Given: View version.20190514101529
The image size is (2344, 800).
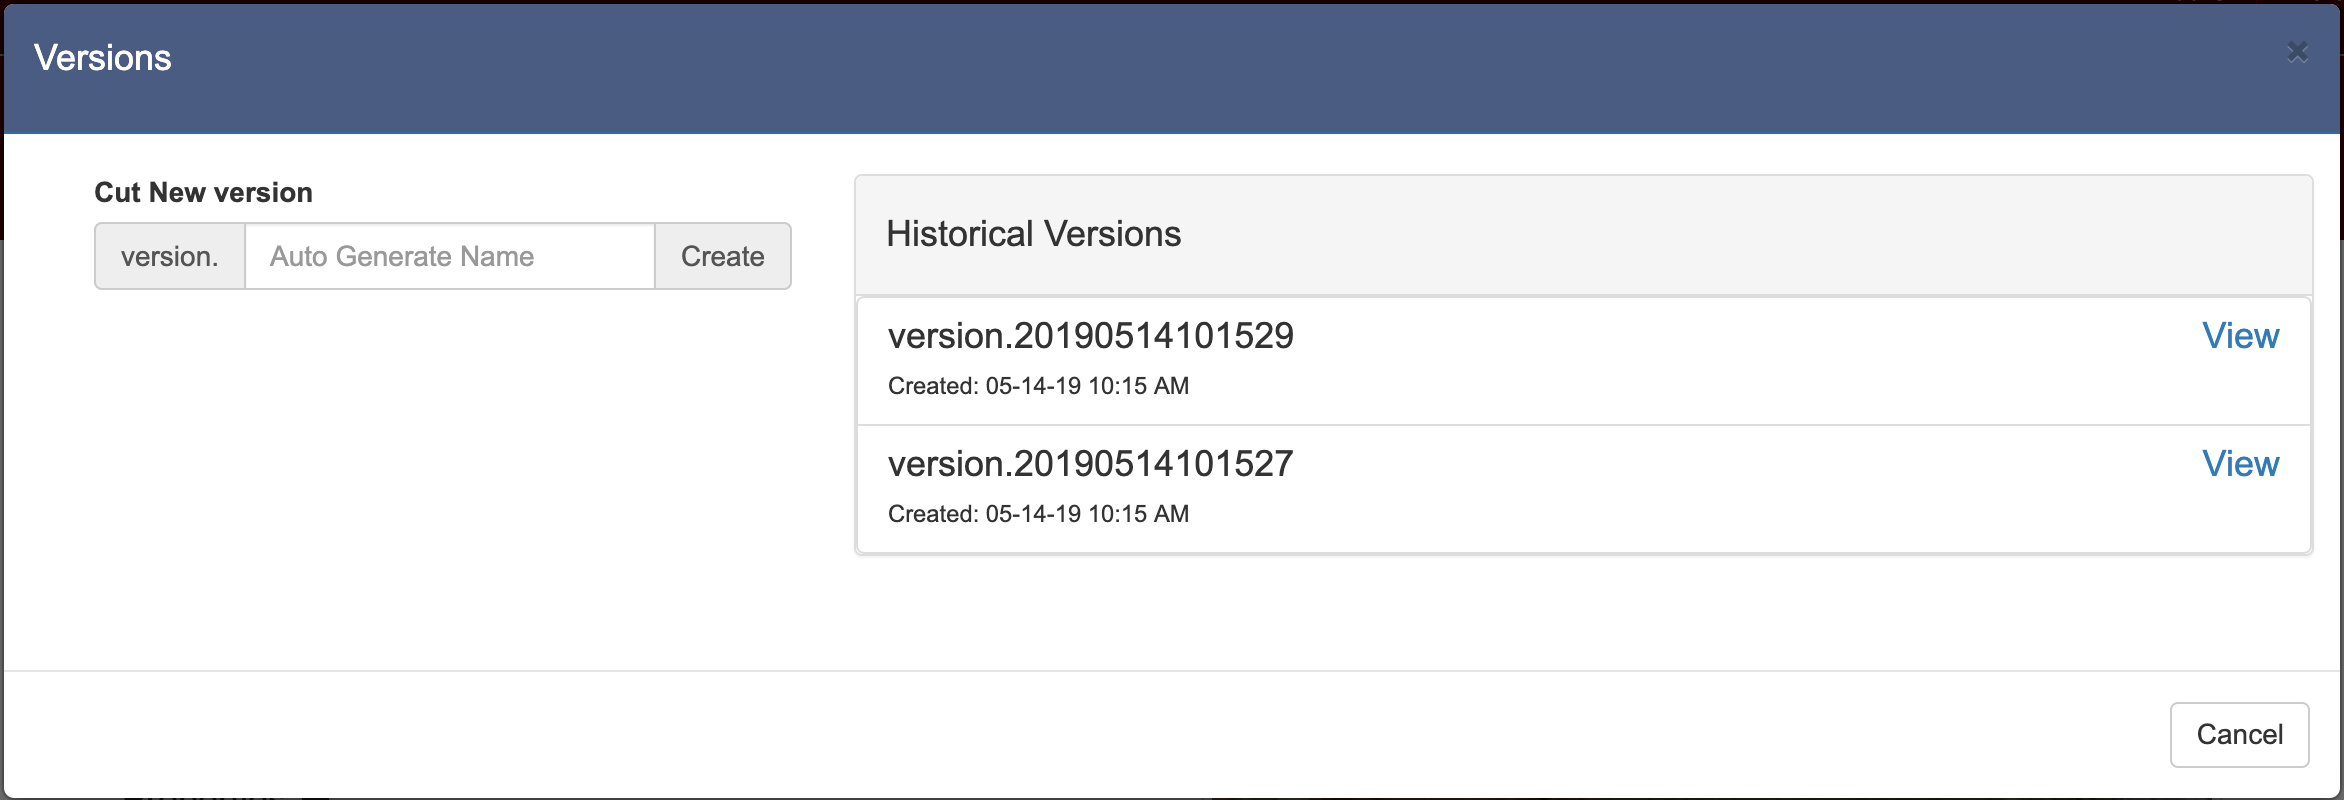Looking at the screenshot, I should (x=2240, y=336).
